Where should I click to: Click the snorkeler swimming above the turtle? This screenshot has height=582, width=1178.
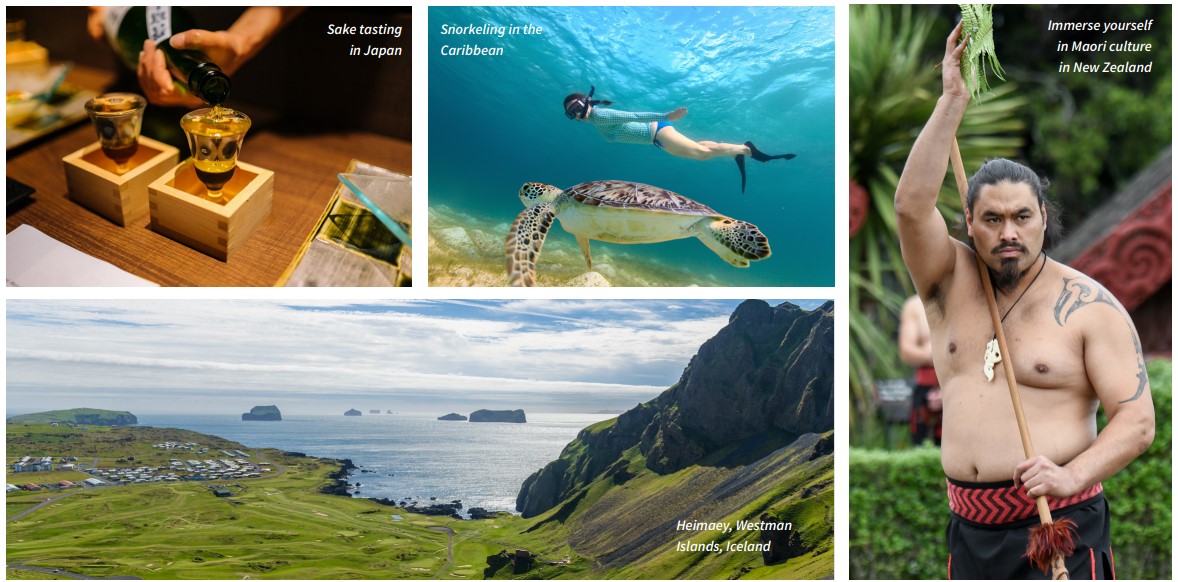[x=676, y=131]
